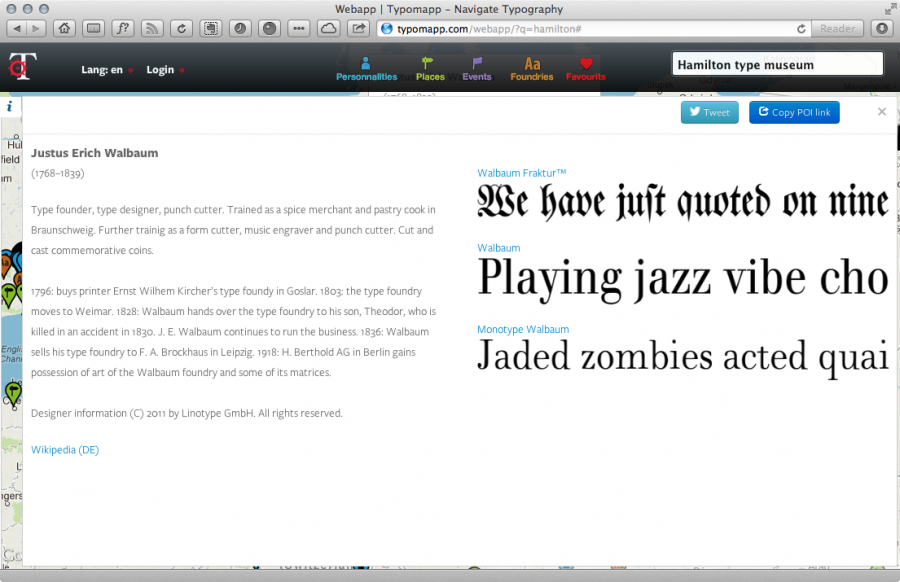Click the Typomapp logo

21,66
